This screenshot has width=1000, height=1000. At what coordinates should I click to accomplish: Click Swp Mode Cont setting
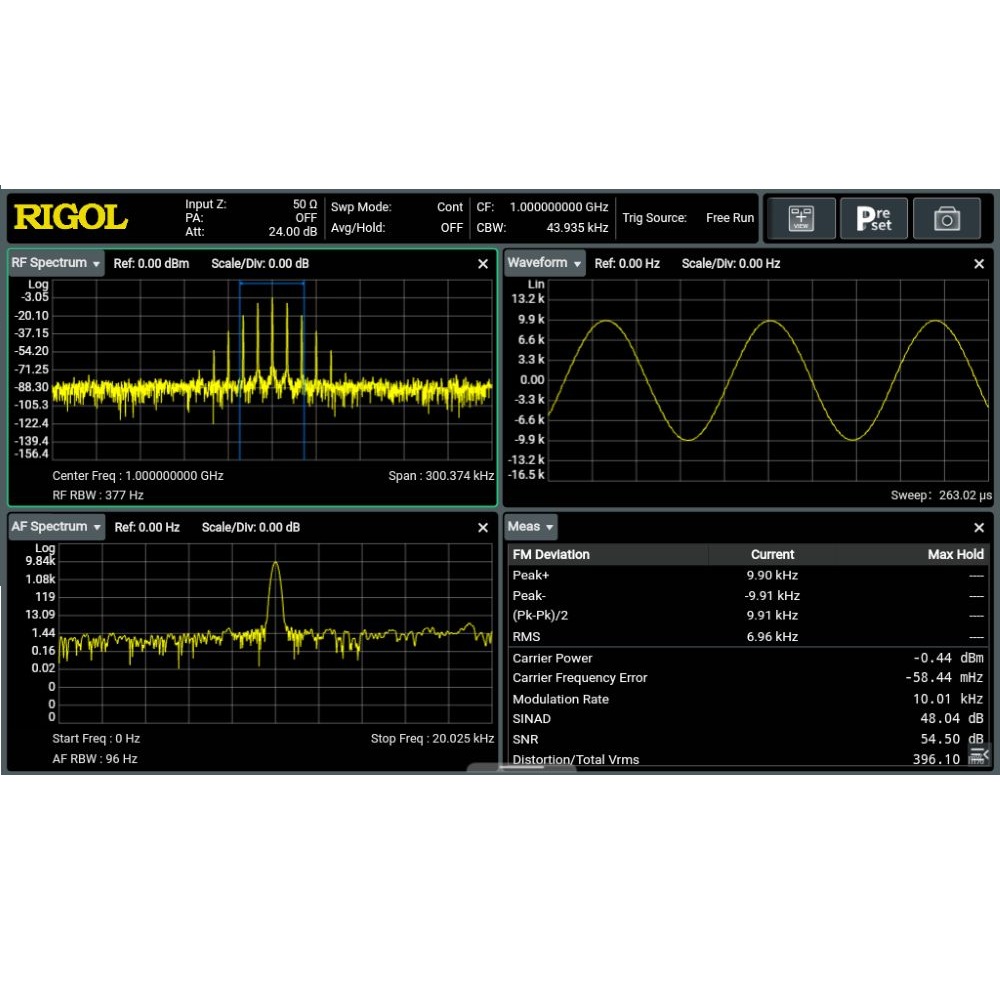click(x=397, y=207)
